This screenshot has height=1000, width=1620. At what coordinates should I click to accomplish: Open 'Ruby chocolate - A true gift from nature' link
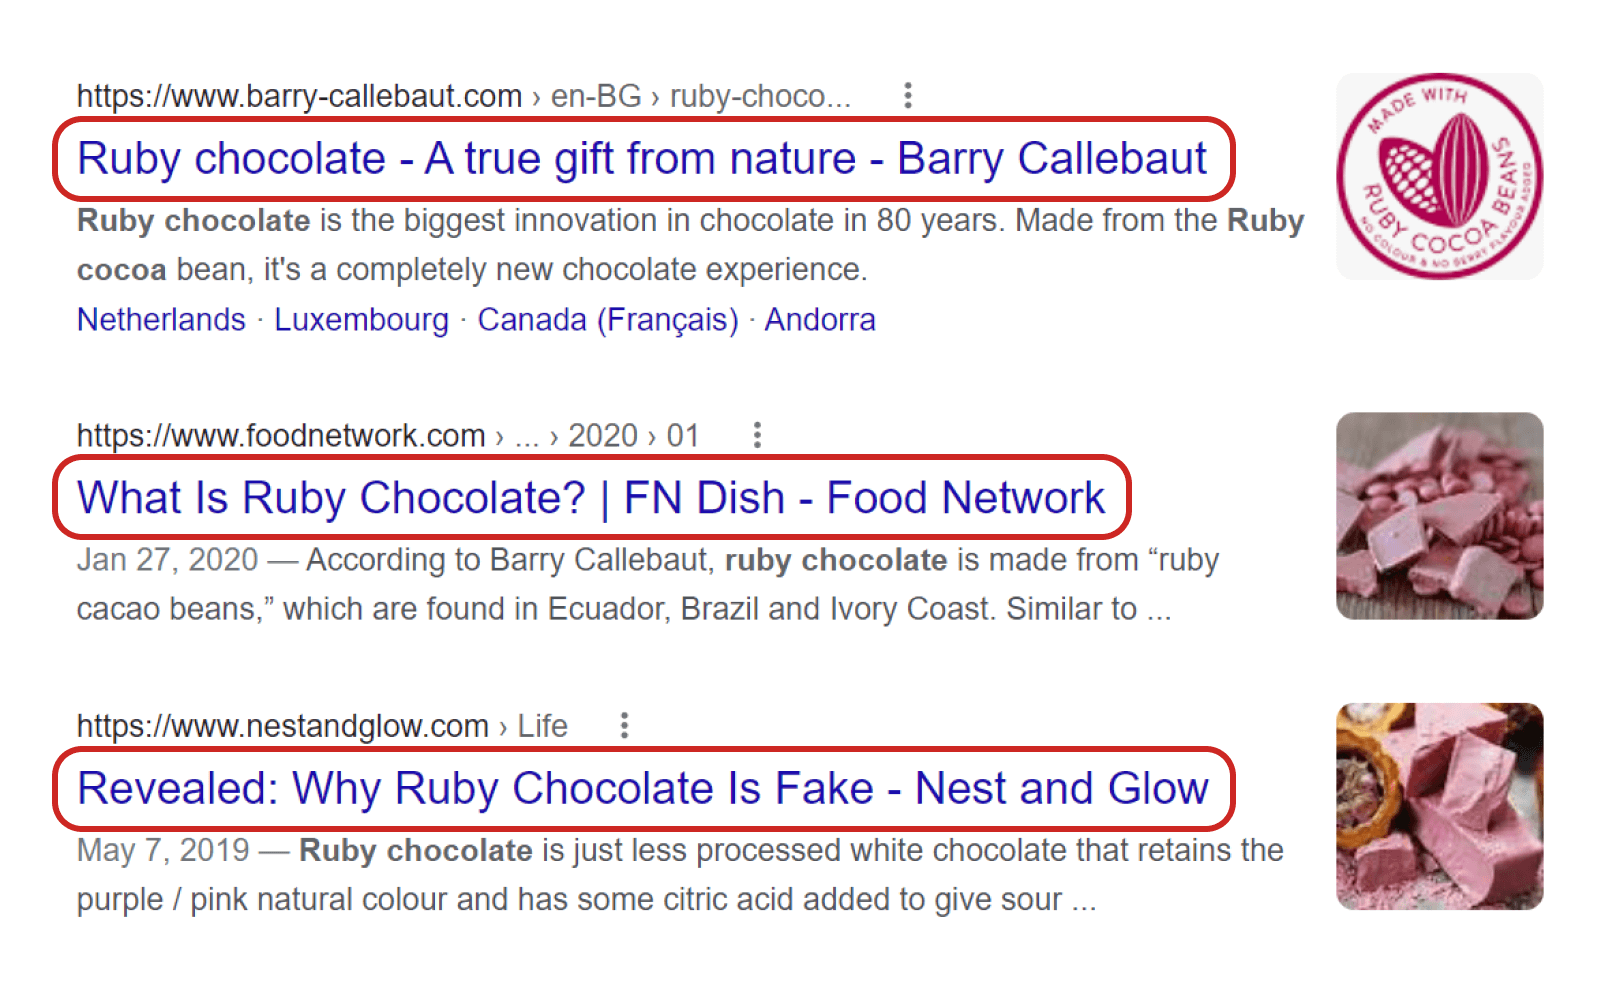point(641,159)
